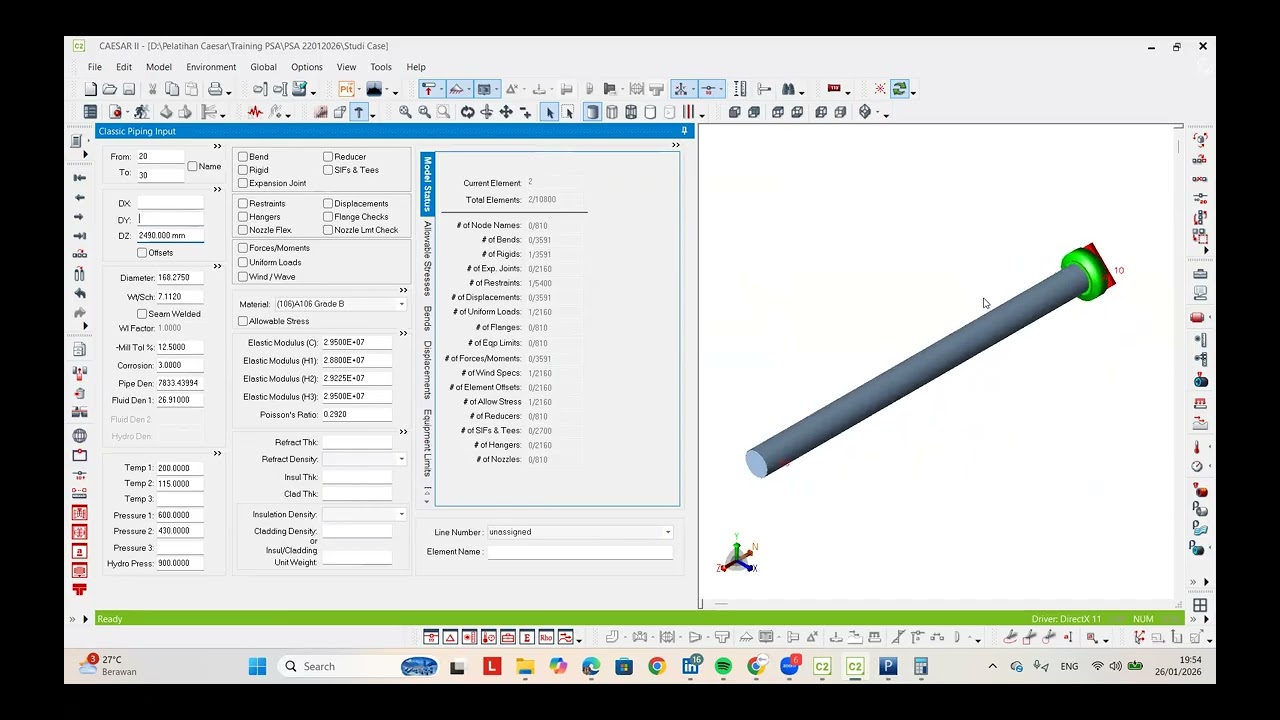Click the Plt plot toolbar icon

point(345,89)
